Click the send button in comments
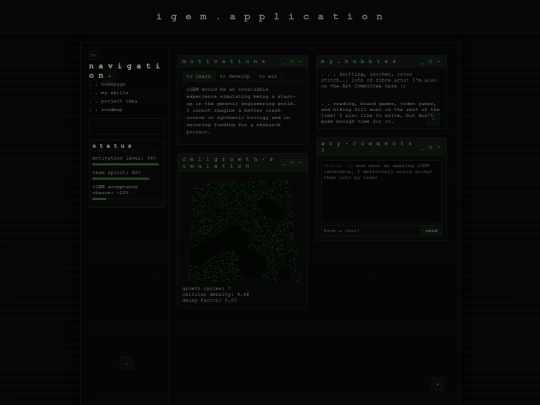This screenshot has height=405, width=540. 431,231
